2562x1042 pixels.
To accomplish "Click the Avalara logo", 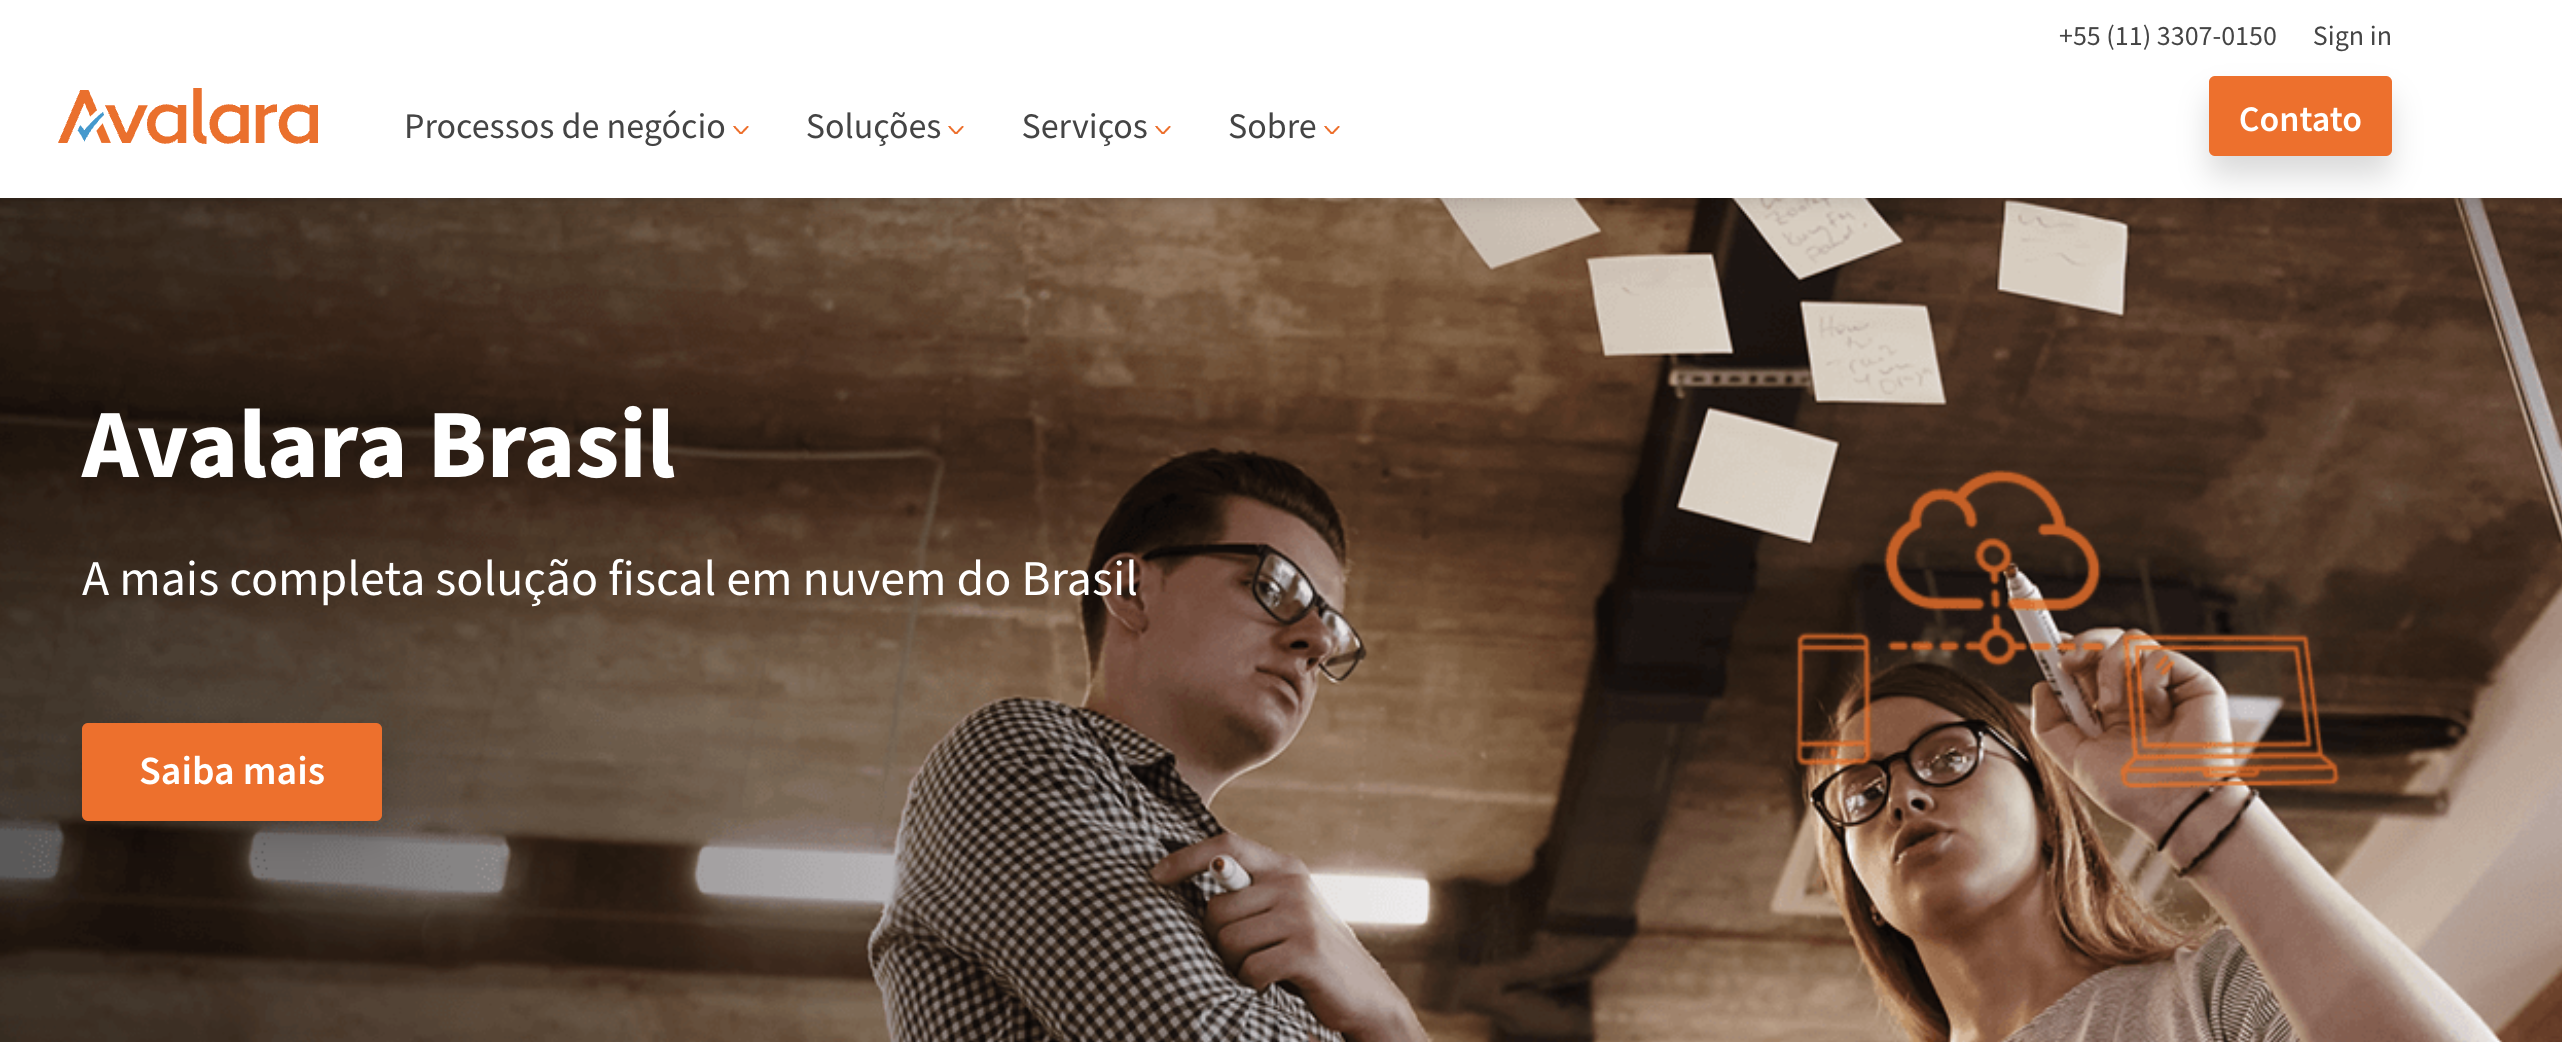I will 189,117.
